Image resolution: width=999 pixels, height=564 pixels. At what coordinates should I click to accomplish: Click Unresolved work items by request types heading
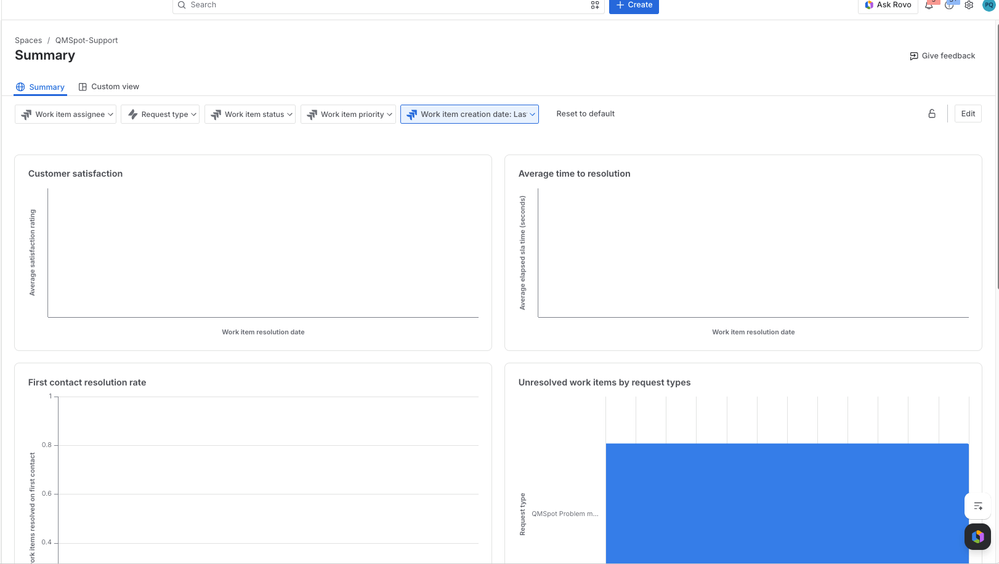click(x=604, y=382)
